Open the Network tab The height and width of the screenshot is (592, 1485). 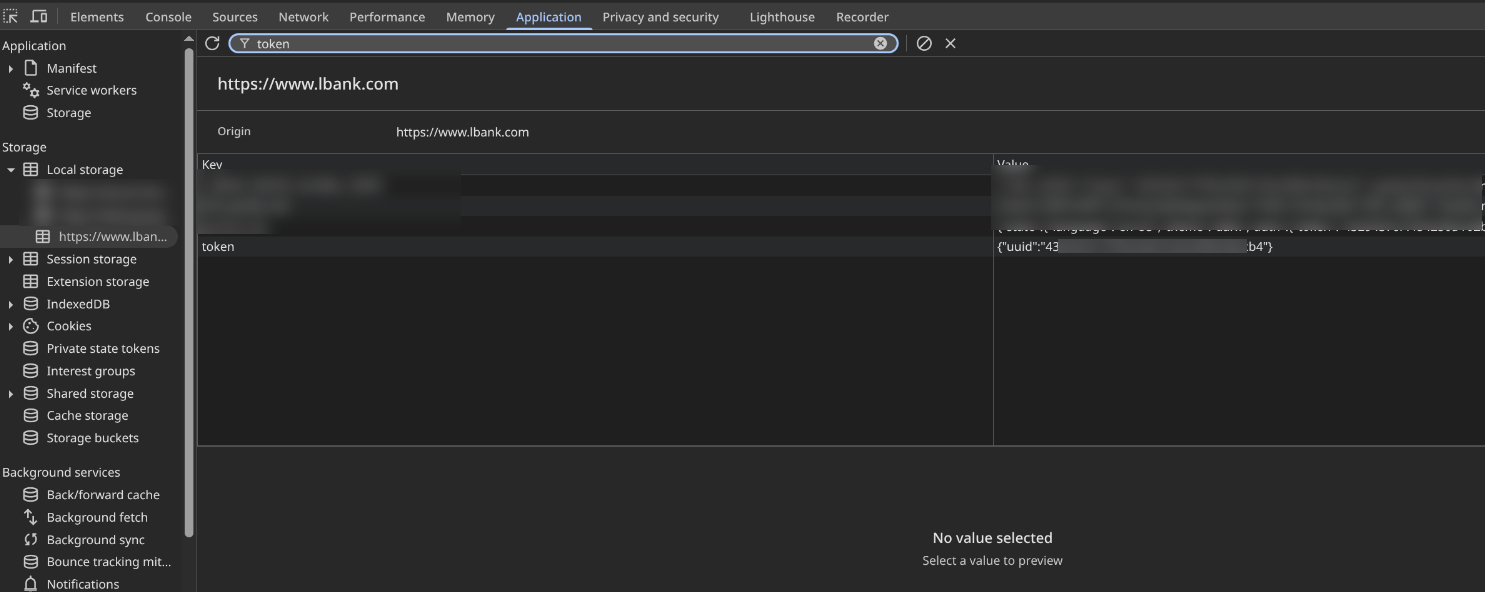click(x=304, y=17)
